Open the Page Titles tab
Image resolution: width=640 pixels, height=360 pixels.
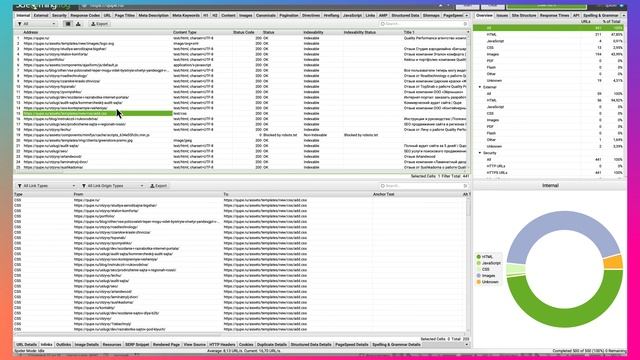pyautogui.click(x=124, y=15)
